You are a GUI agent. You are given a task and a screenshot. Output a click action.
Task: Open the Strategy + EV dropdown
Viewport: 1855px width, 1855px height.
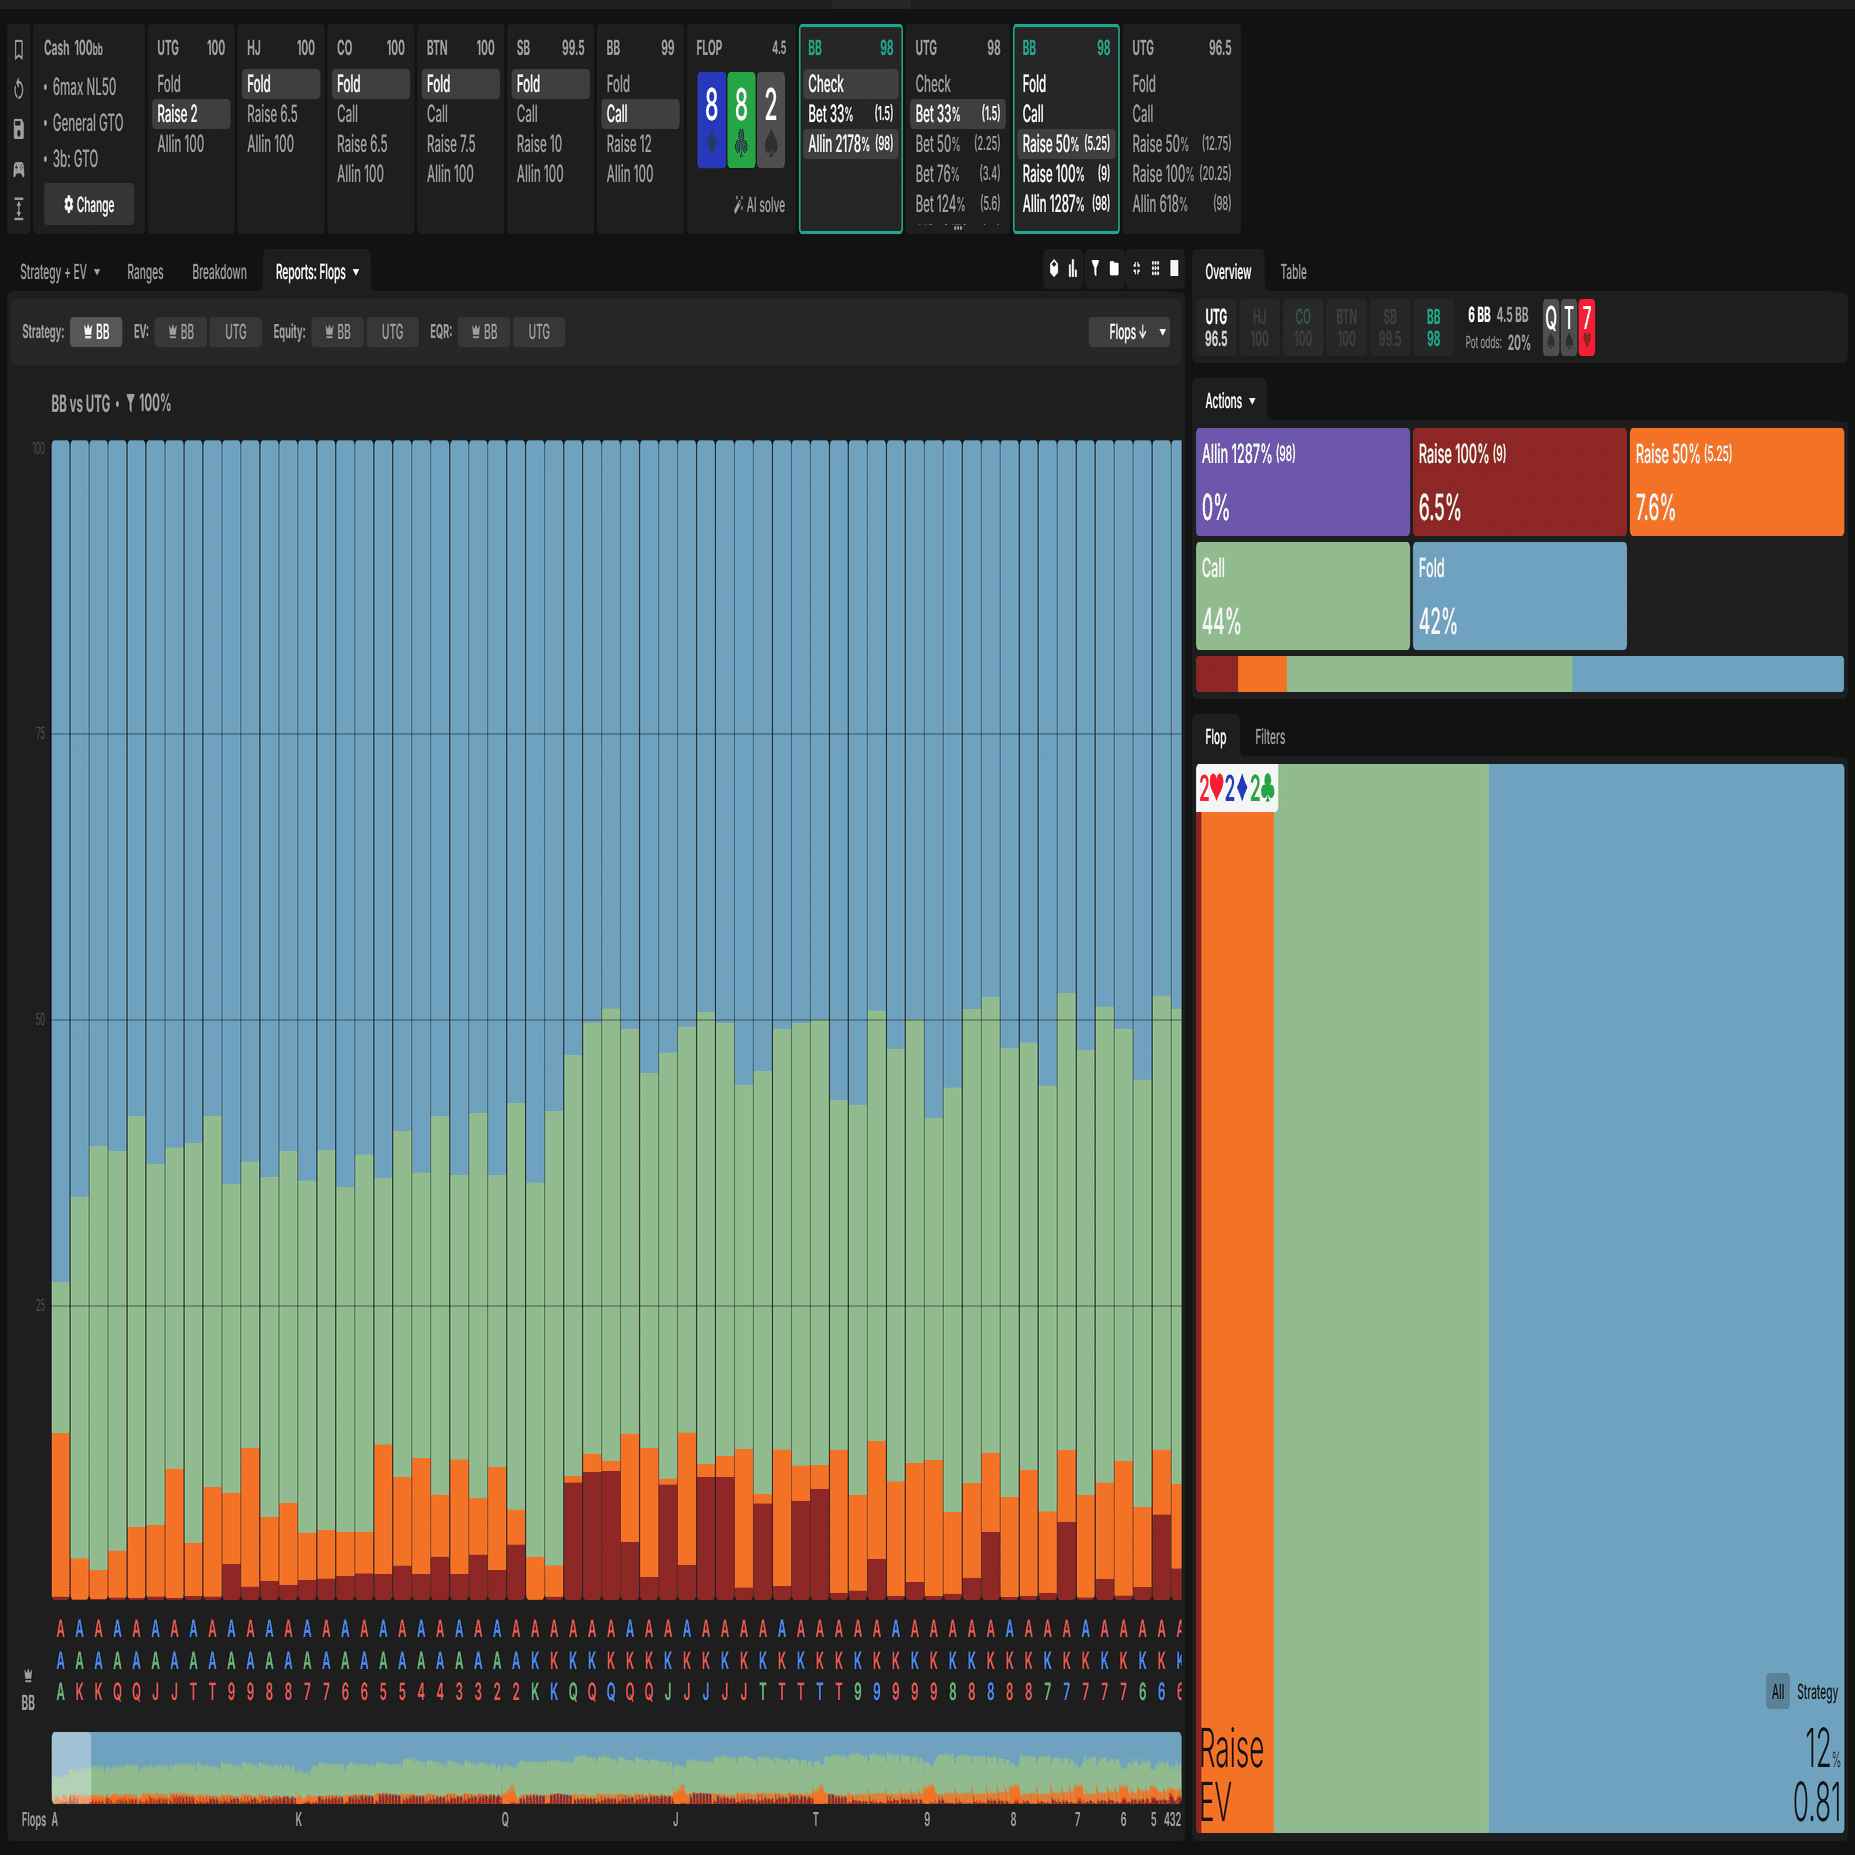point(60,272)
